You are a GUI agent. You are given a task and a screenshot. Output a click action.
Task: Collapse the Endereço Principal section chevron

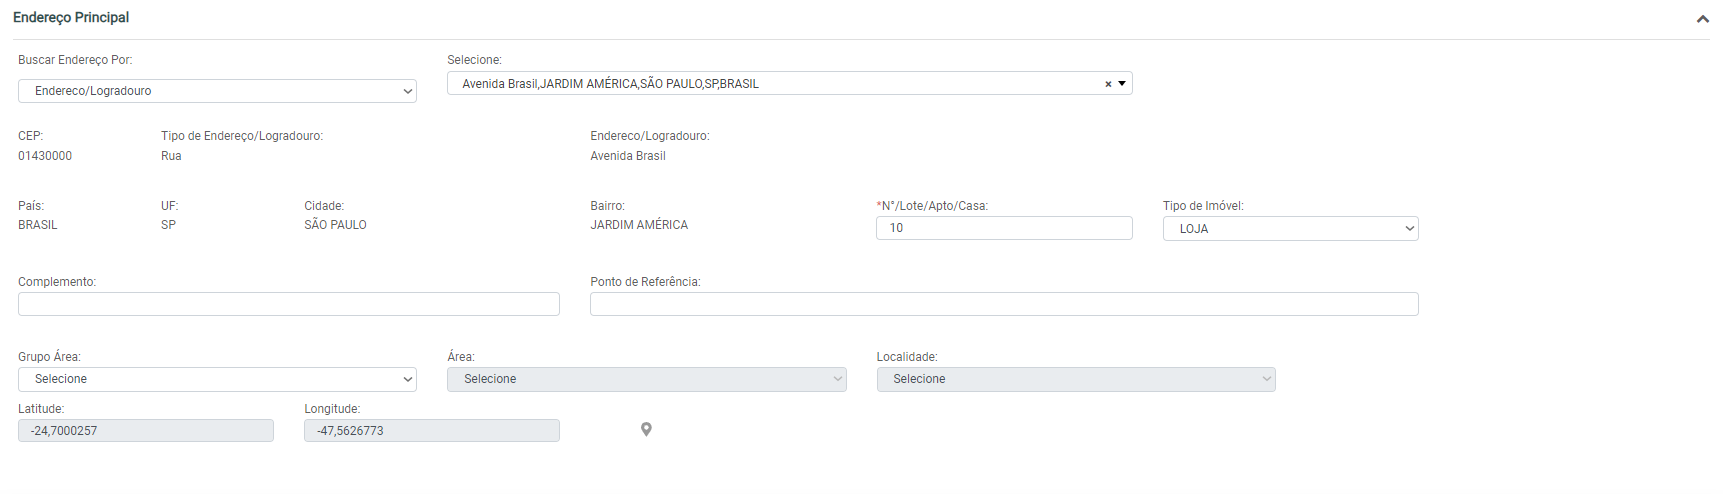(x=1702, y=19)
